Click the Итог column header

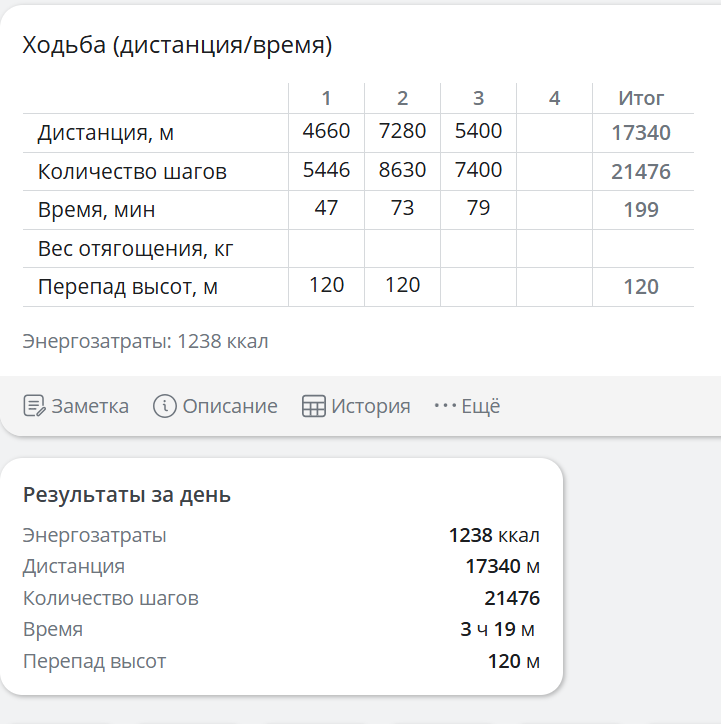[x=641, y=98]
